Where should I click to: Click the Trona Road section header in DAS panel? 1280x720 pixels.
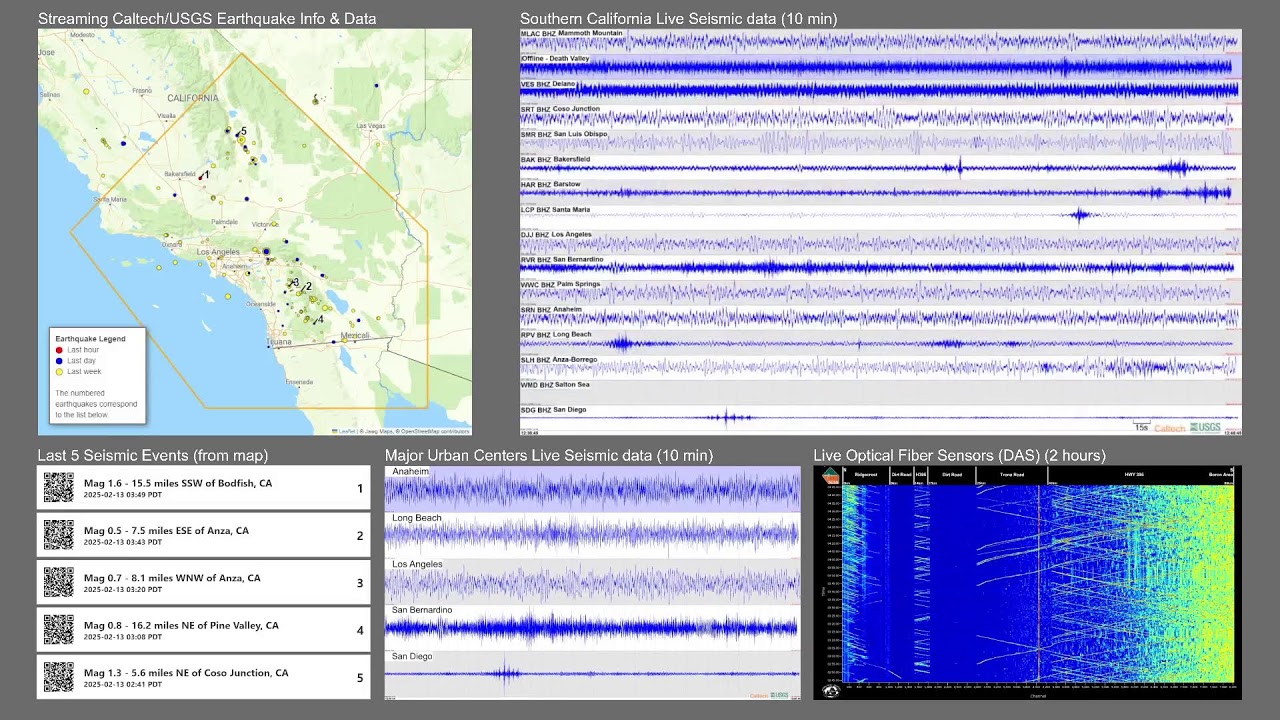(x=1012, y=475)
